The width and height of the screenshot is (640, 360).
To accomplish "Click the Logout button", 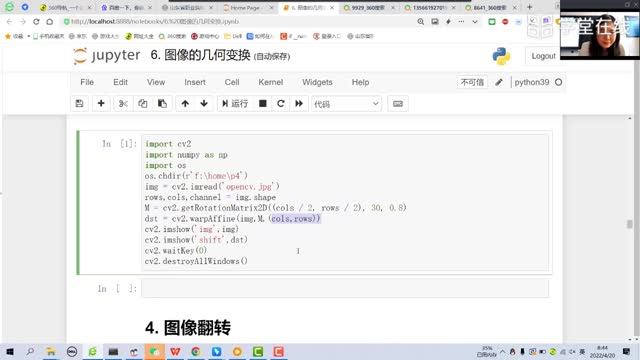I will pyautogui.click(x=543, y=56).
